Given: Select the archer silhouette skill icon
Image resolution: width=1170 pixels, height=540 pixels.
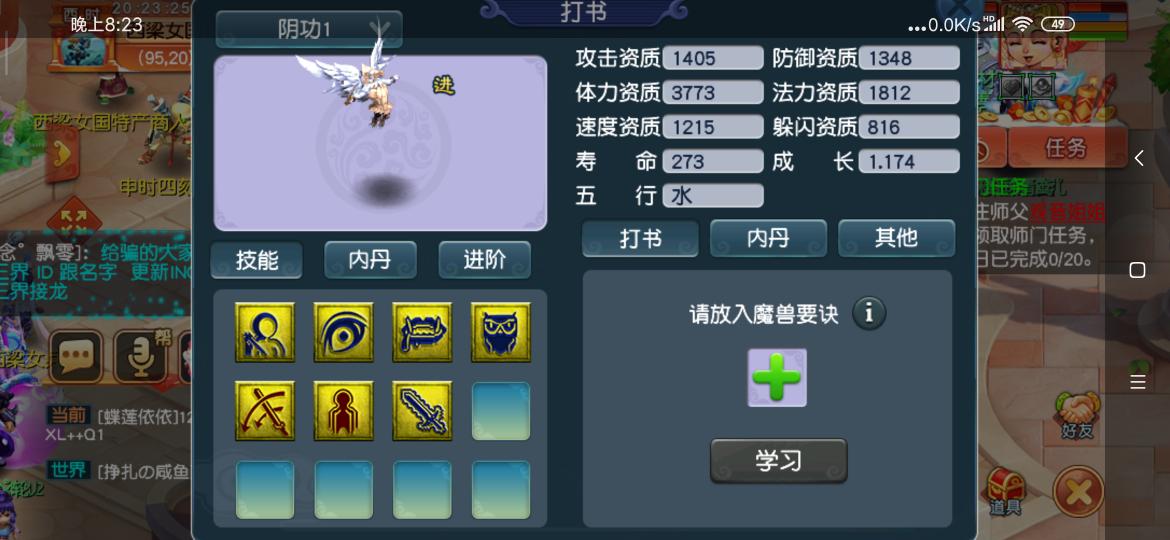Looking at the screenshot, I should 265,332.
